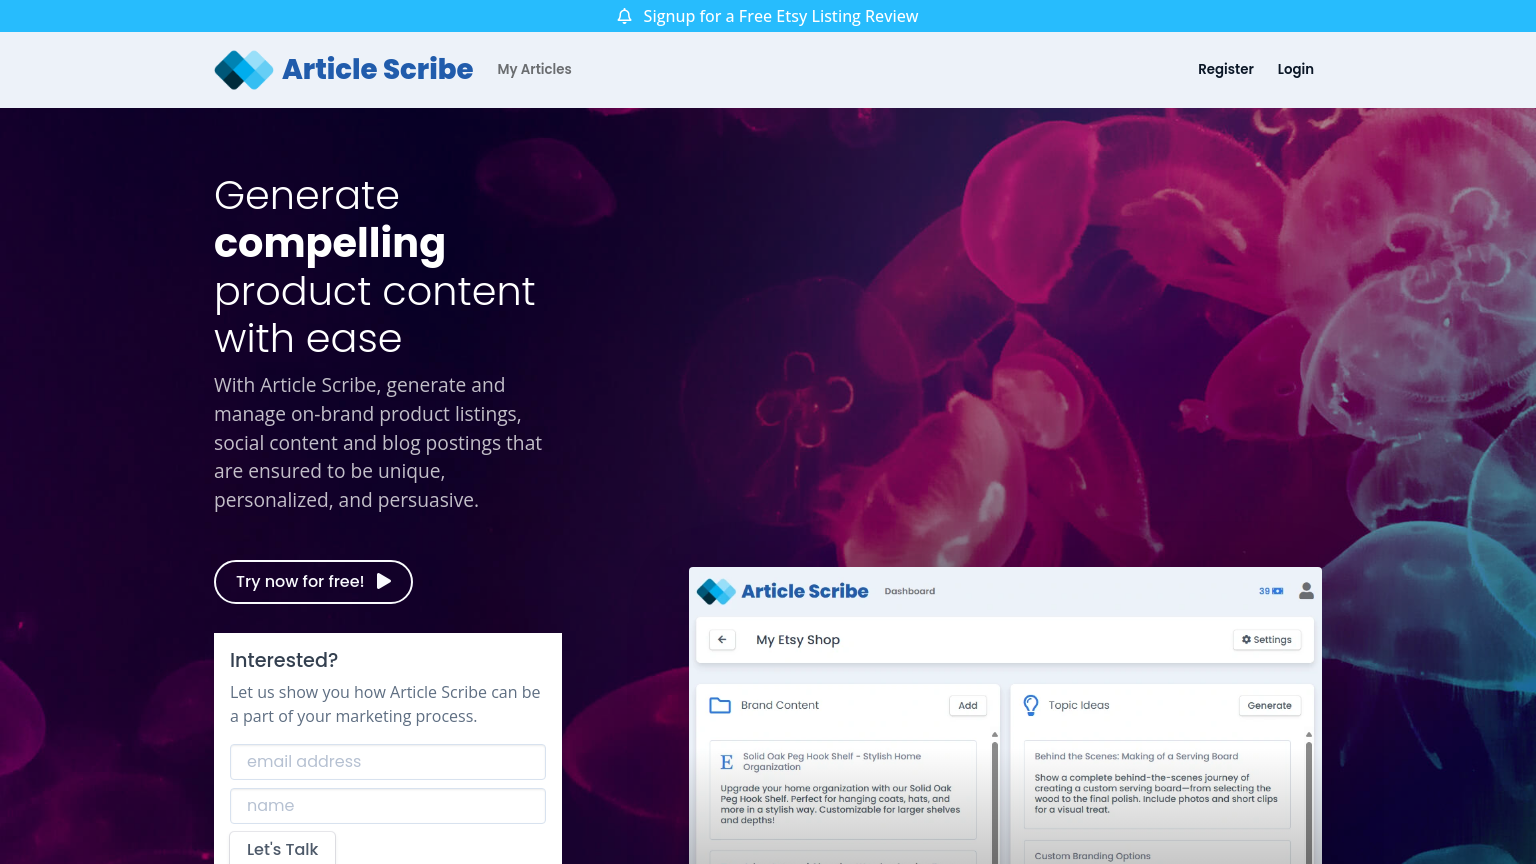Open the Register page
This screenshot has height=864, width=1536.
coord(1225,69)
